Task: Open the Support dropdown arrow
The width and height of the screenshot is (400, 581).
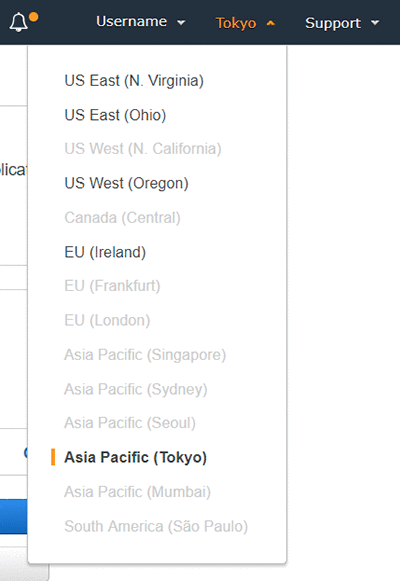Action: click(375, 23)
